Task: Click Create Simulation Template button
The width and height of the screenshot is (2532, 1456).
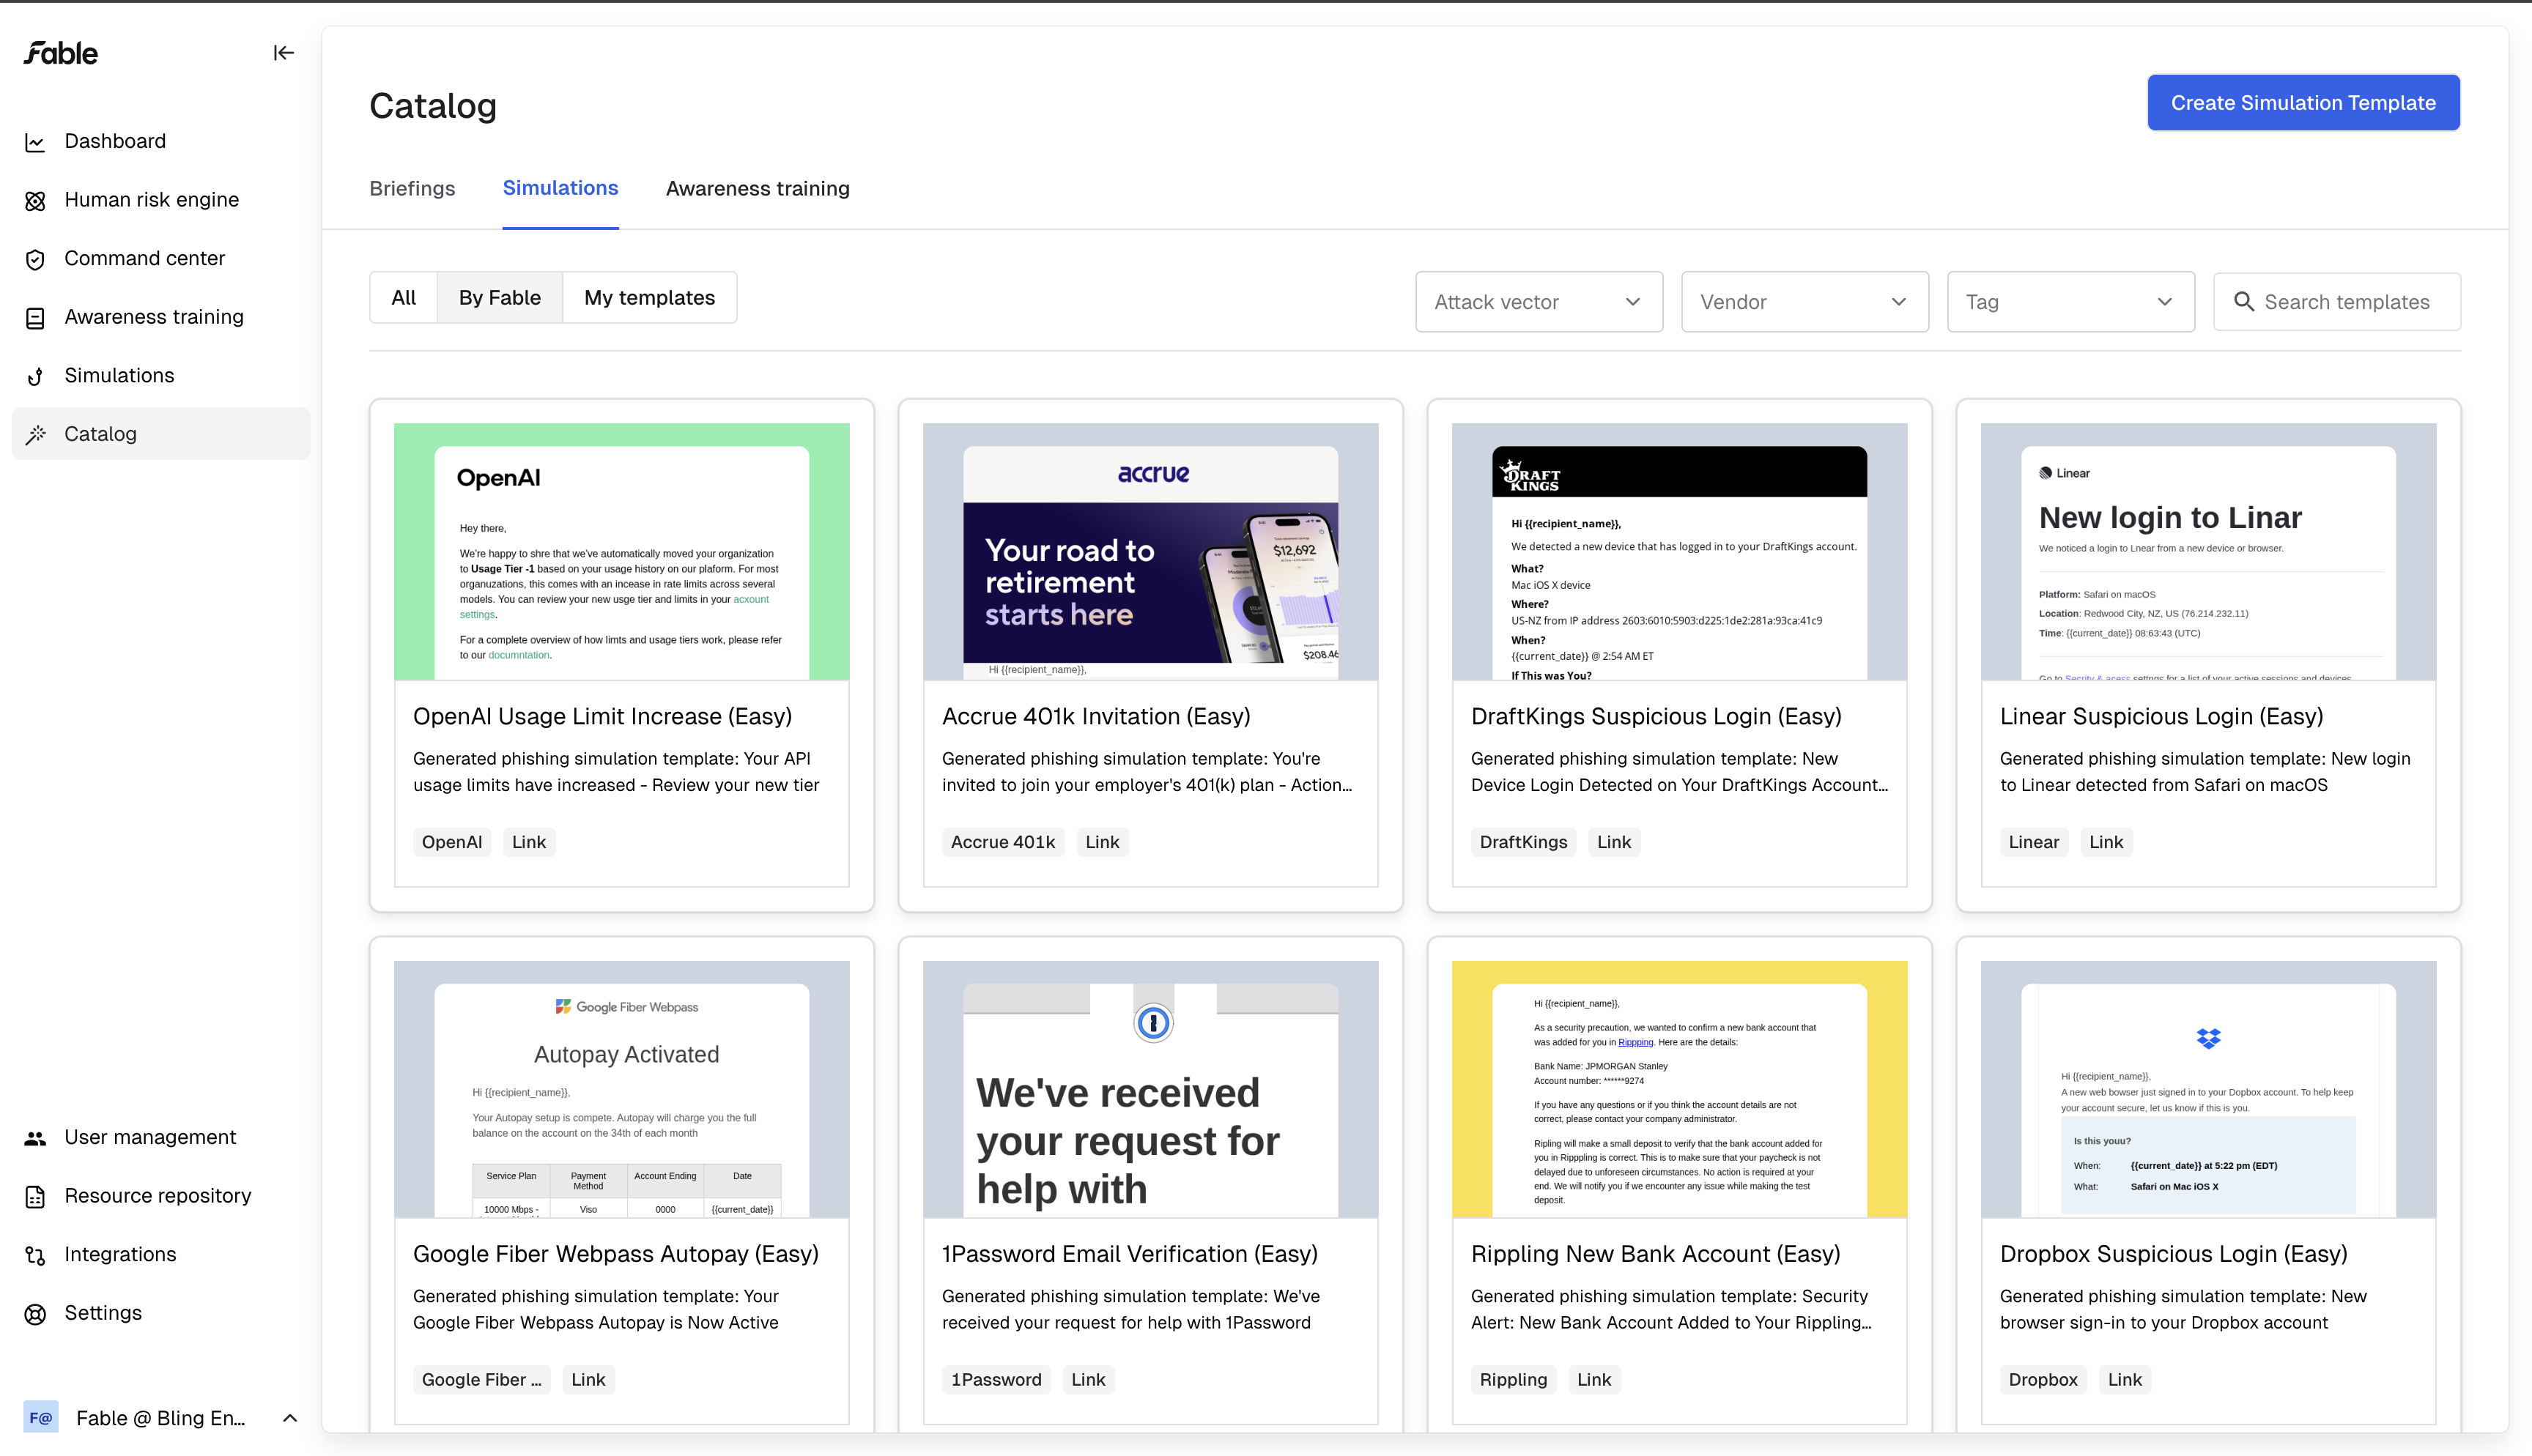Action: click(x=2303, y=103)
